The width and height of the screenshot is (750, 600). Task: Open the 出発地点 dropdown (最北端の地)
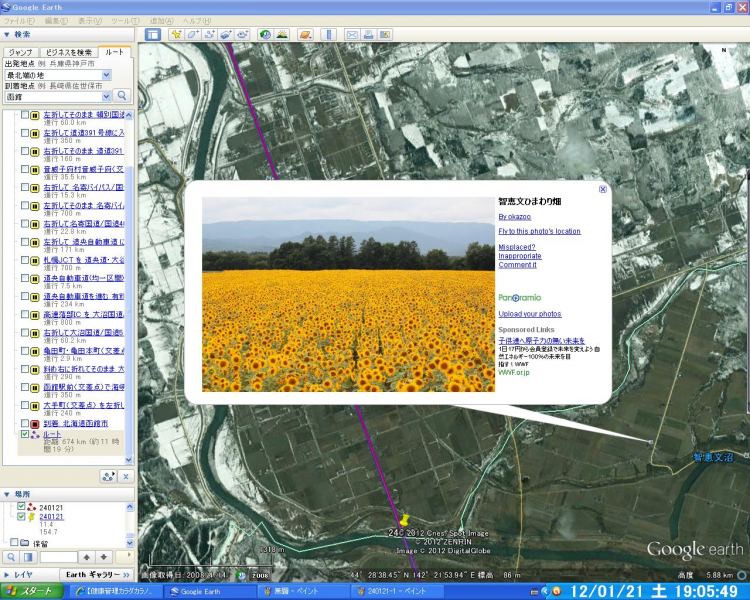pyautogui.click(x=106, y=75)
